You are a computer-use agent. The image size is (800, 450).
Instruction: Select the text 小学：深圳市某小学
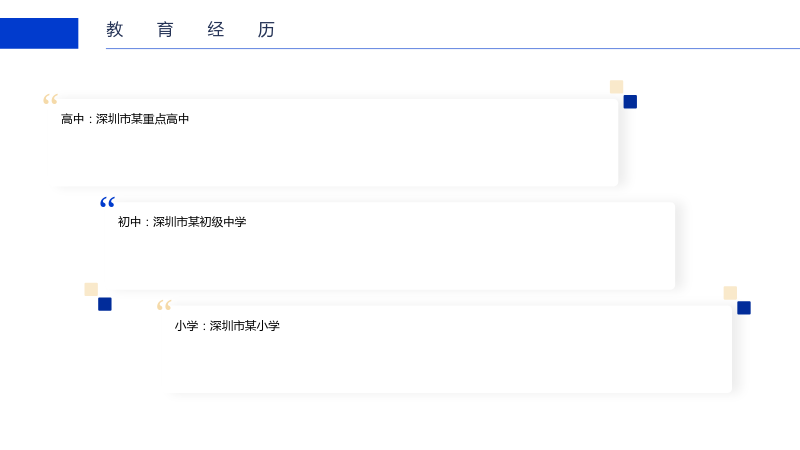(227, 326)
